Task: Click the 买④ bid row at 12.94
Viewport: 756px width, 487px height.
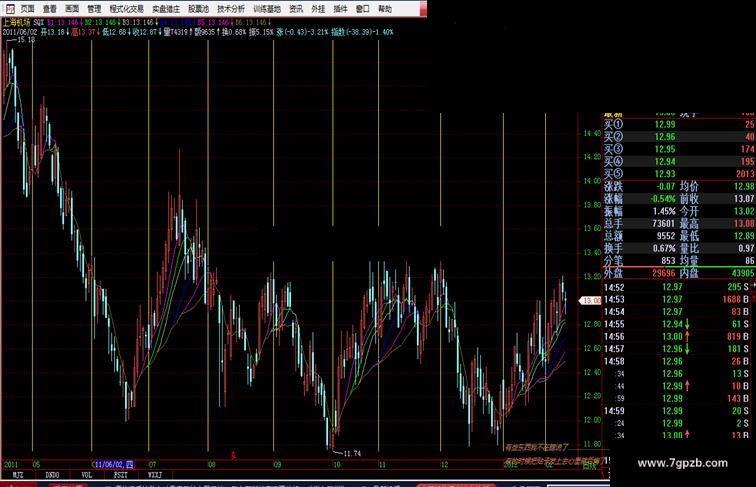Action: (x=679, y=162)
